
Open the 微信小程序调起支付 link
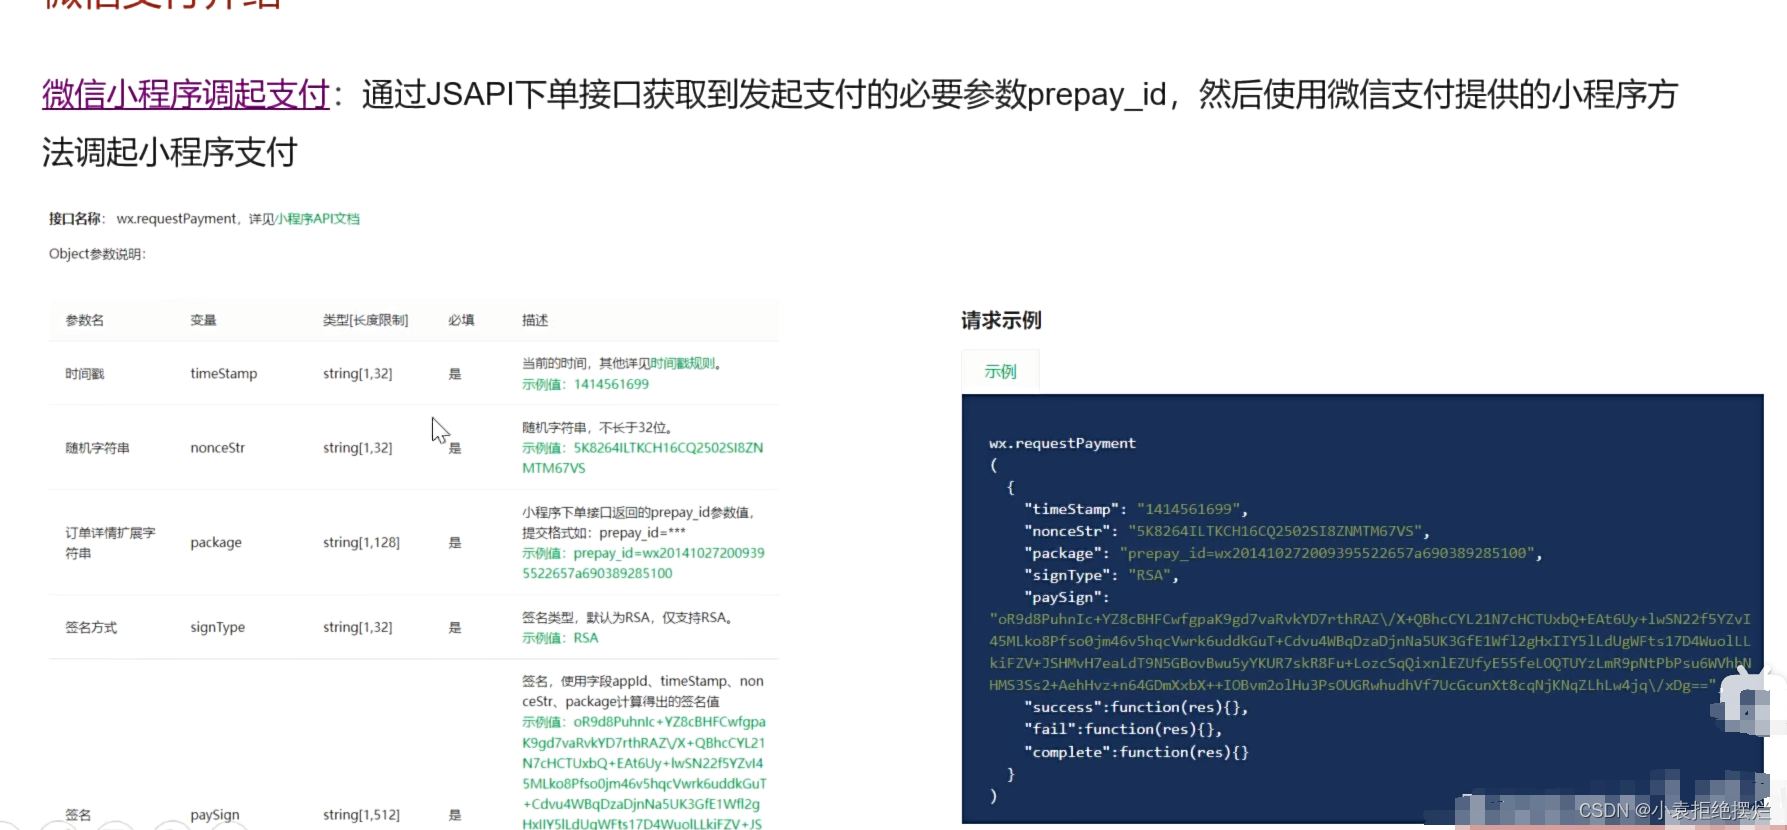coord(186,94)
